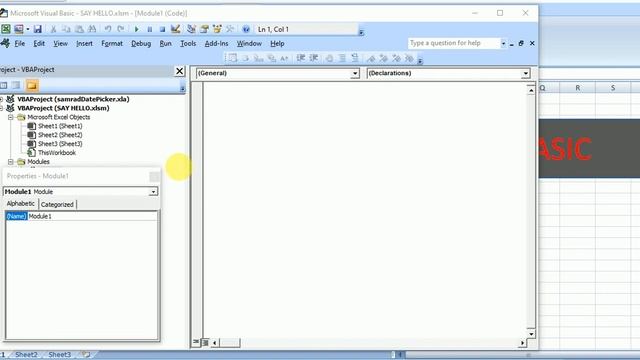Select Sheet3 (Sheet3) in the project tree
640x360 pixels.
[x=60, y=144]
